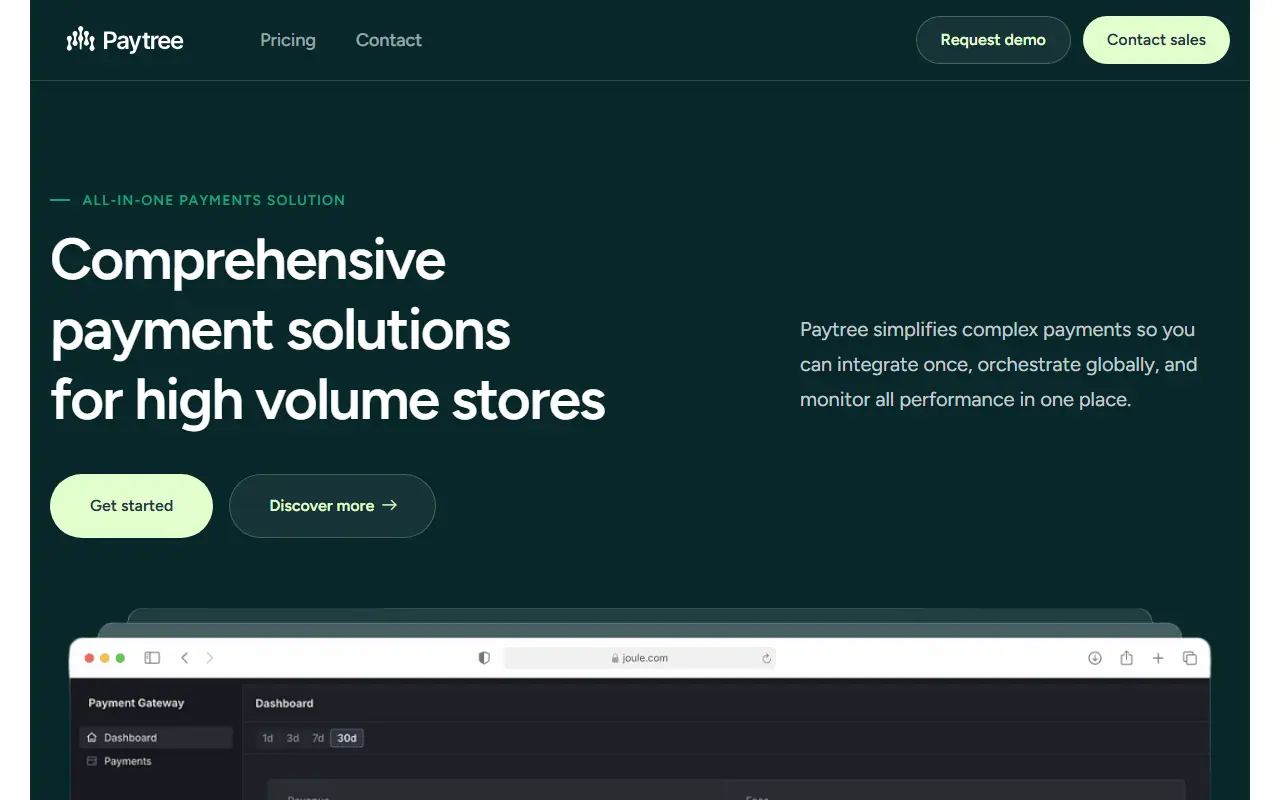
Task: Click the arrow icon in Discover more
Action: [x=390, y=505]
